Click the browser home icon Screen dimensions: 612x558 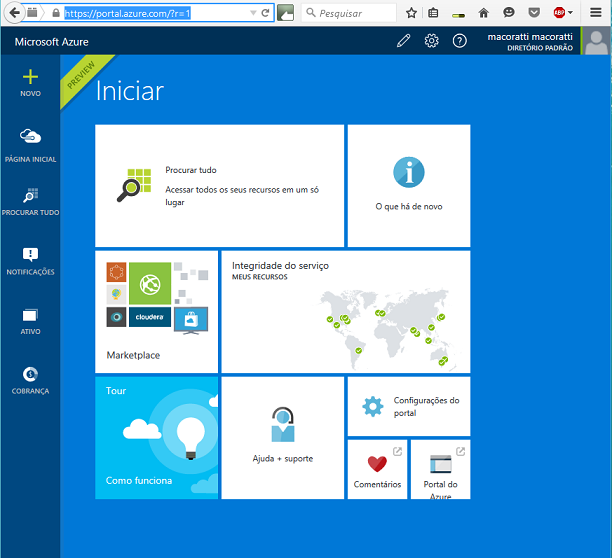click(483, 13)
